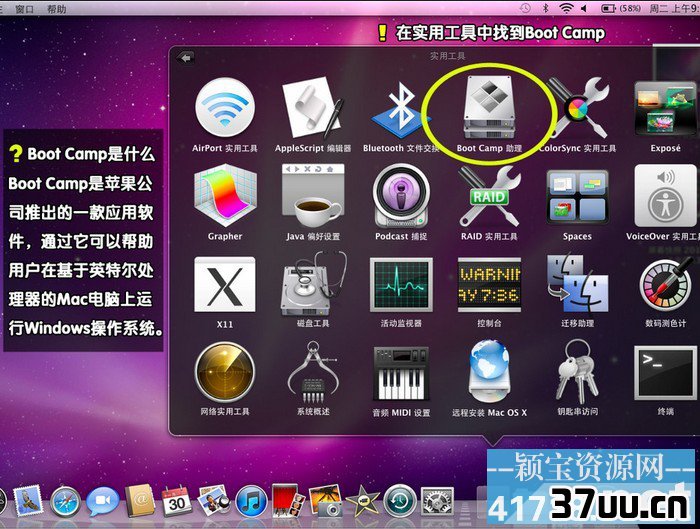Screen dimensions: 700x529
Task: Launch Podcast 捕捉
Action: (x=400, y=196)
